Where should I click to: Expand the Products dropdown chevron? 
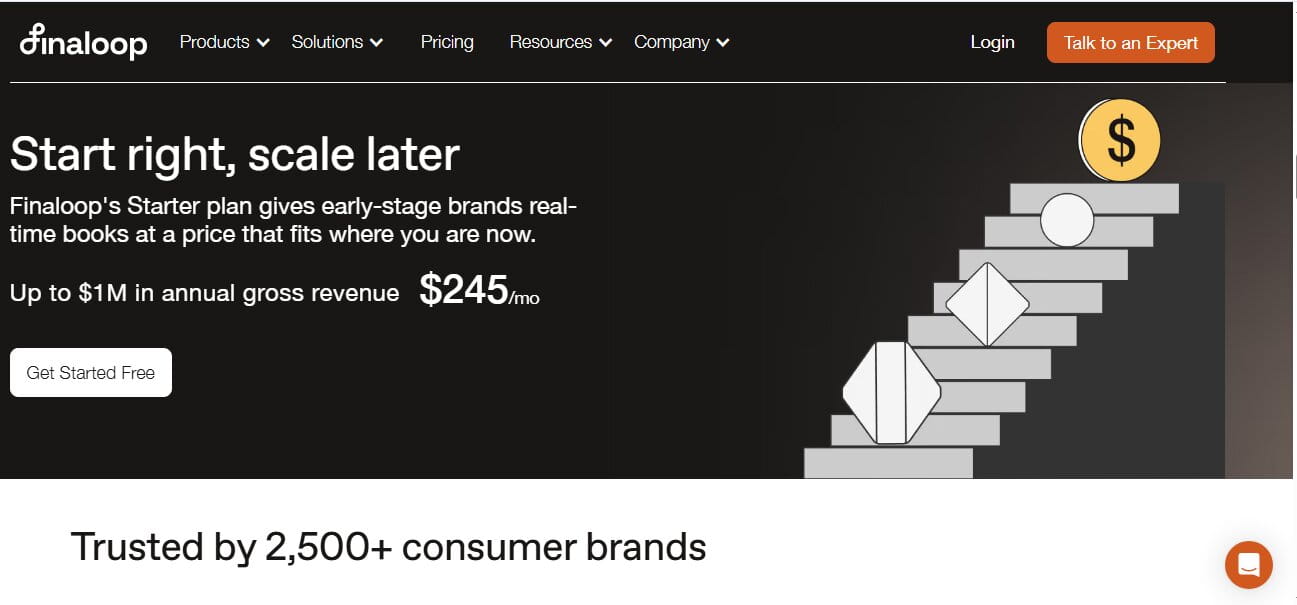(263, 43)
